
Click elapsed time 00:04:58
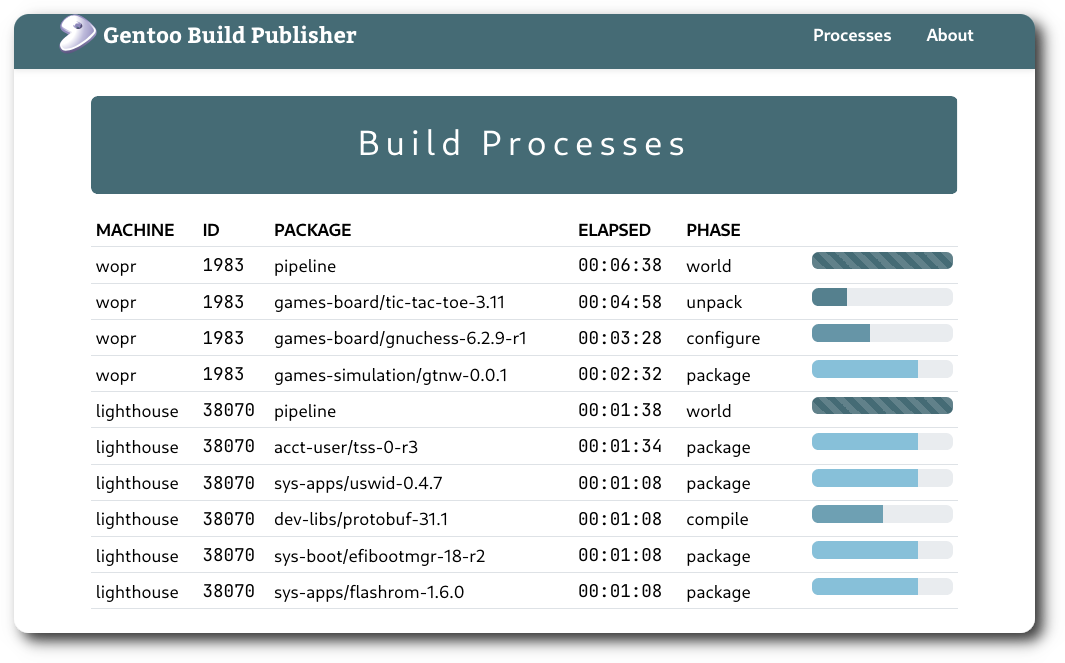coord(619,302)
